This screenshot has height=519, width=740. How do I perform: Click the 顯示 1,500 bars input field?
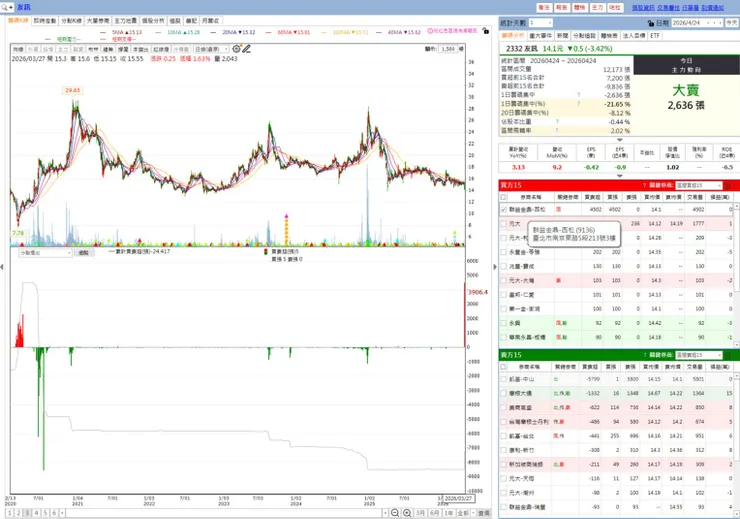pos(448,49)
